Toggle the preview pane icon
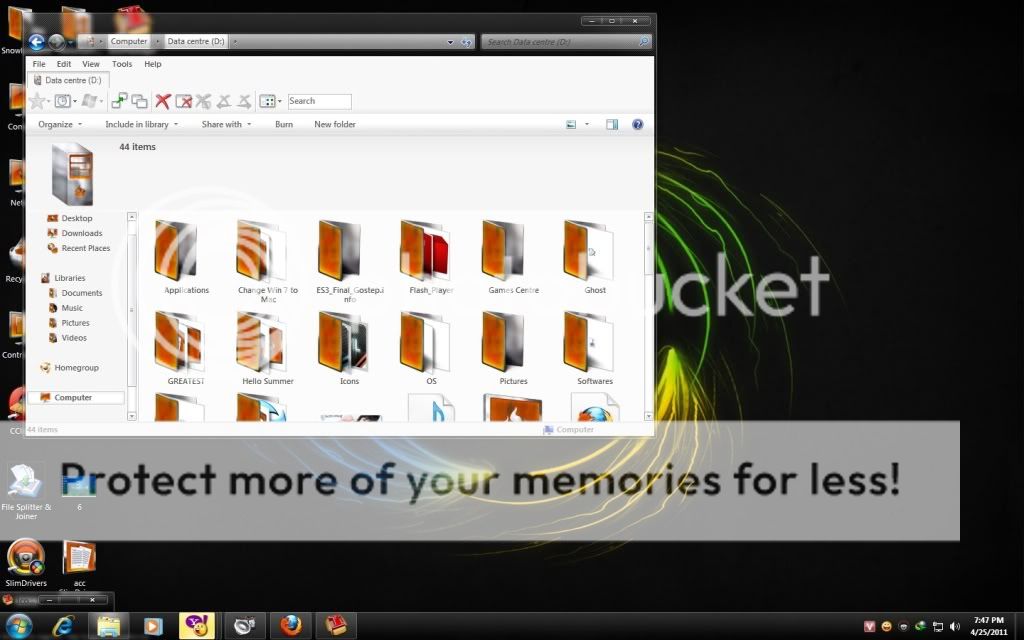Screen dimensions: 1024x640 (x=612, y=124)
